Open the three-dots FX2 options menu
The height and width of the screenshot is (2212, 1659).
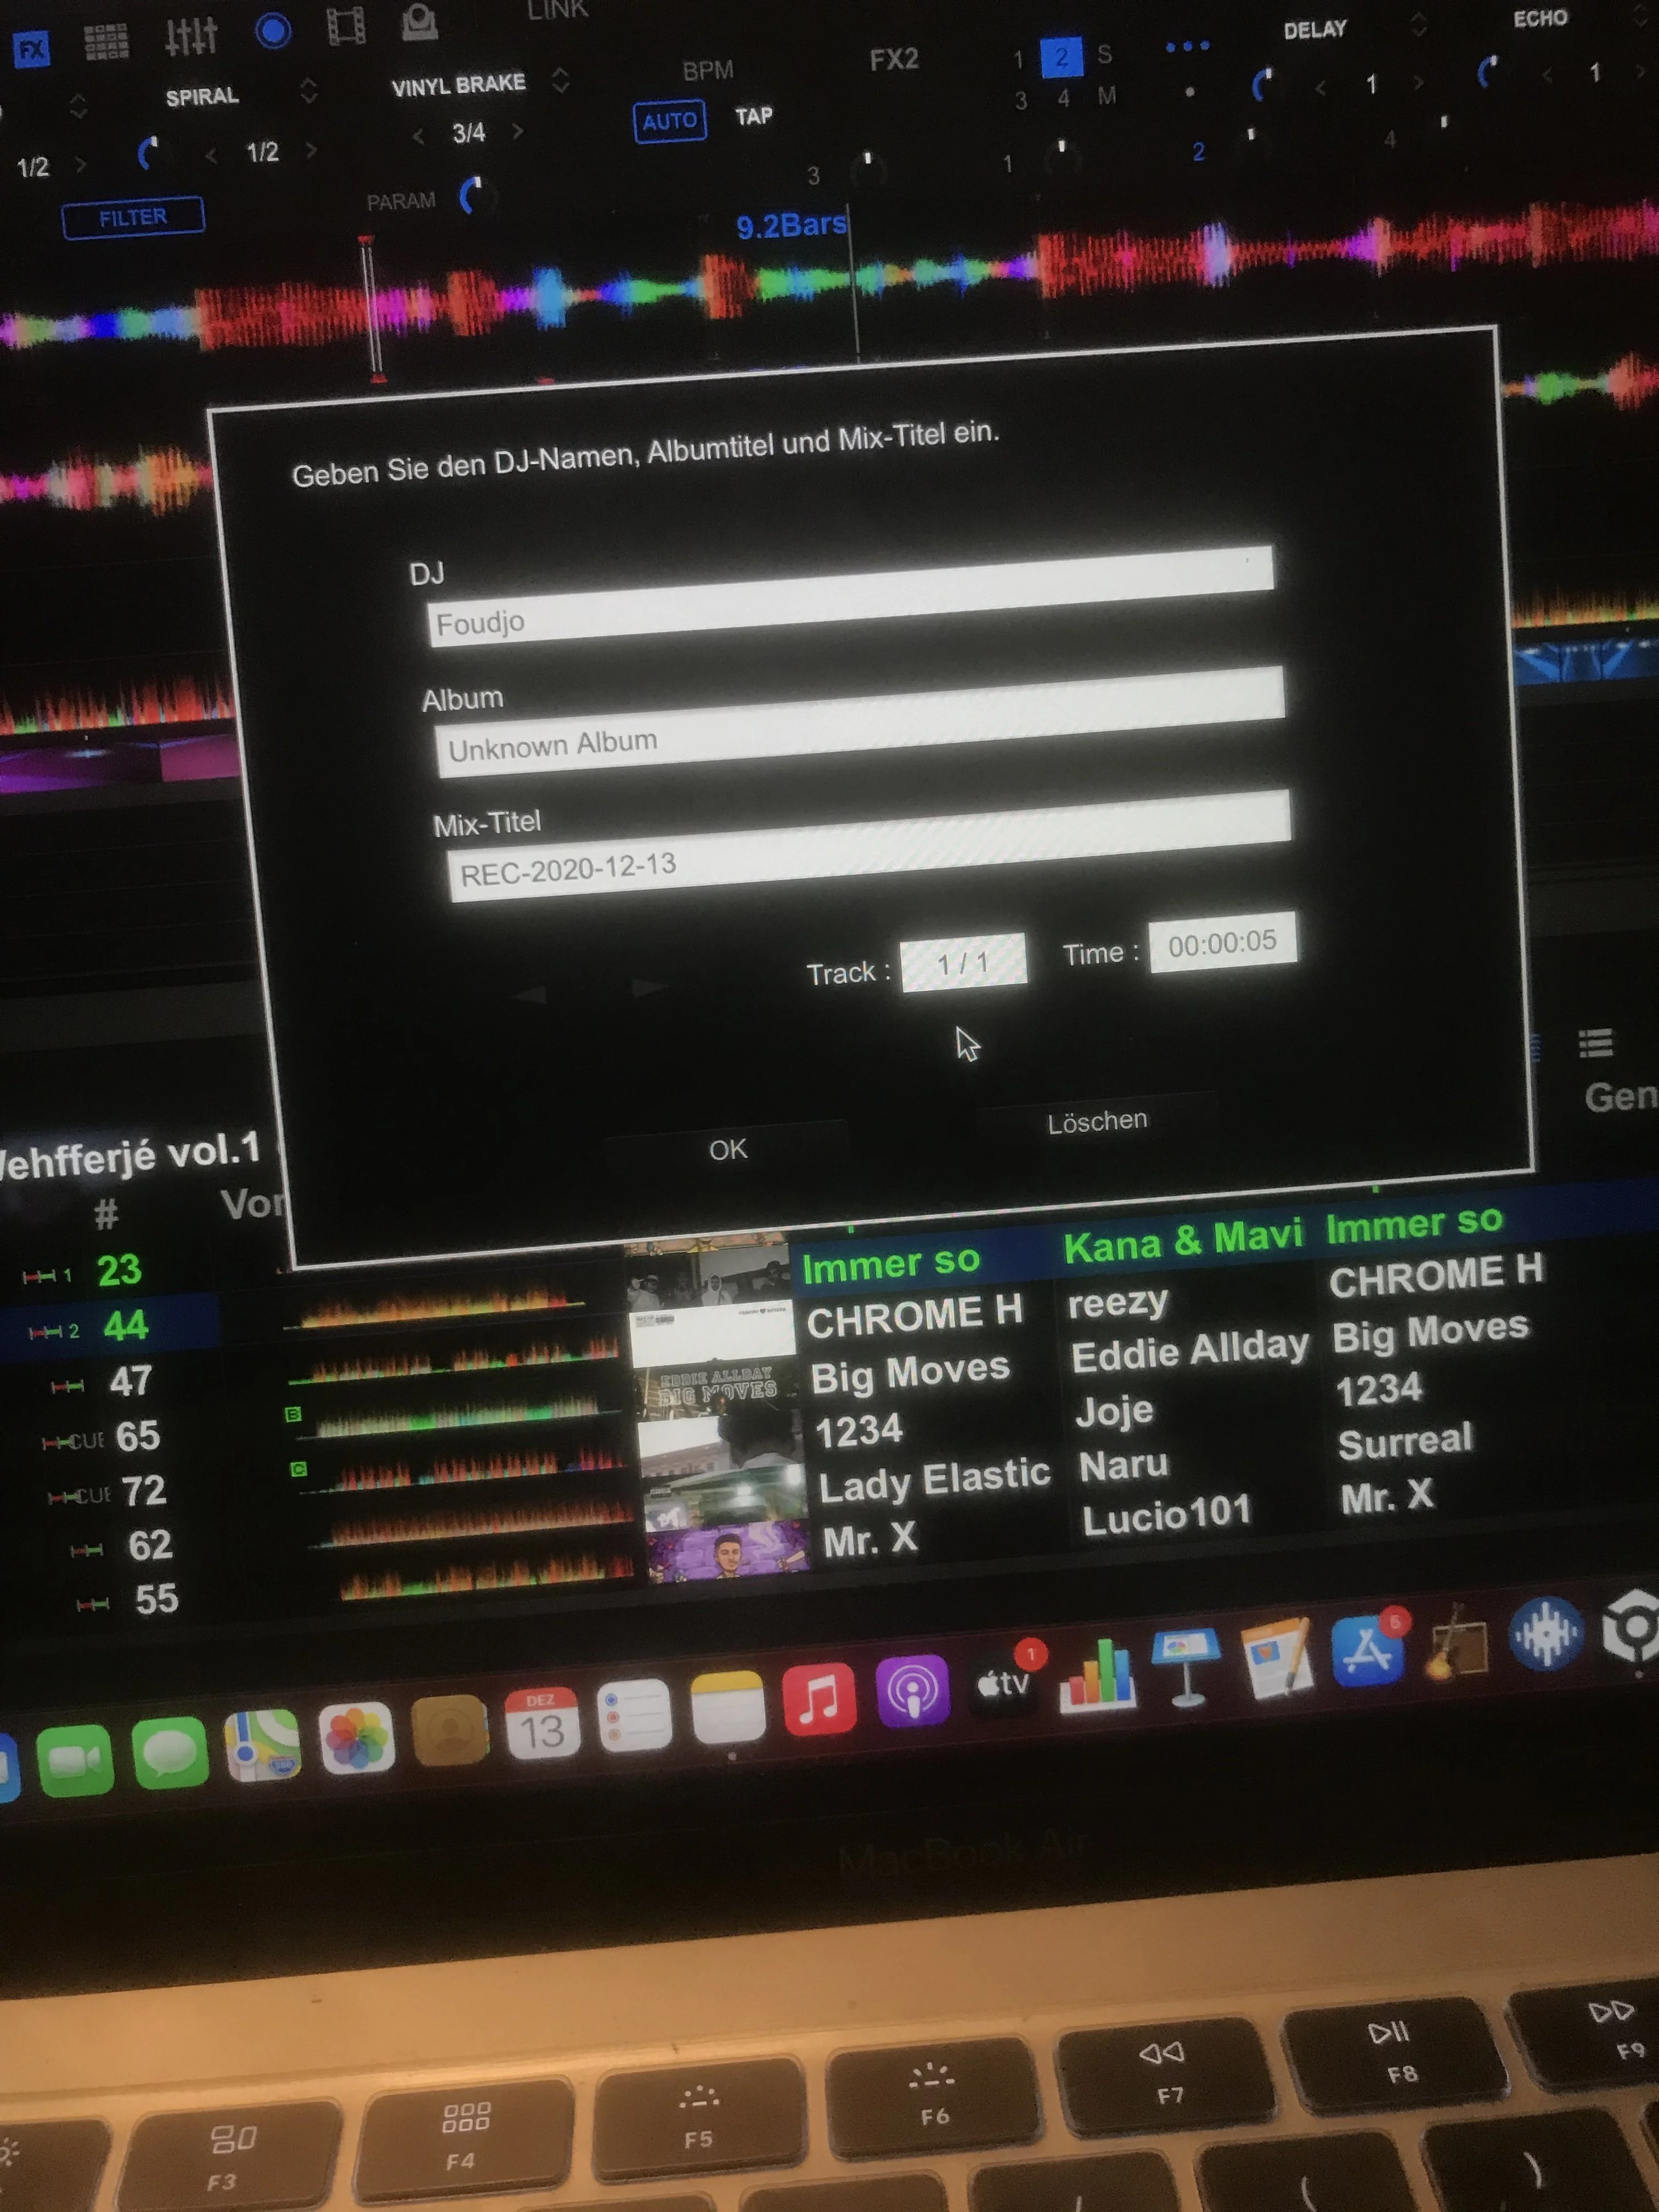coord(1187,47)
